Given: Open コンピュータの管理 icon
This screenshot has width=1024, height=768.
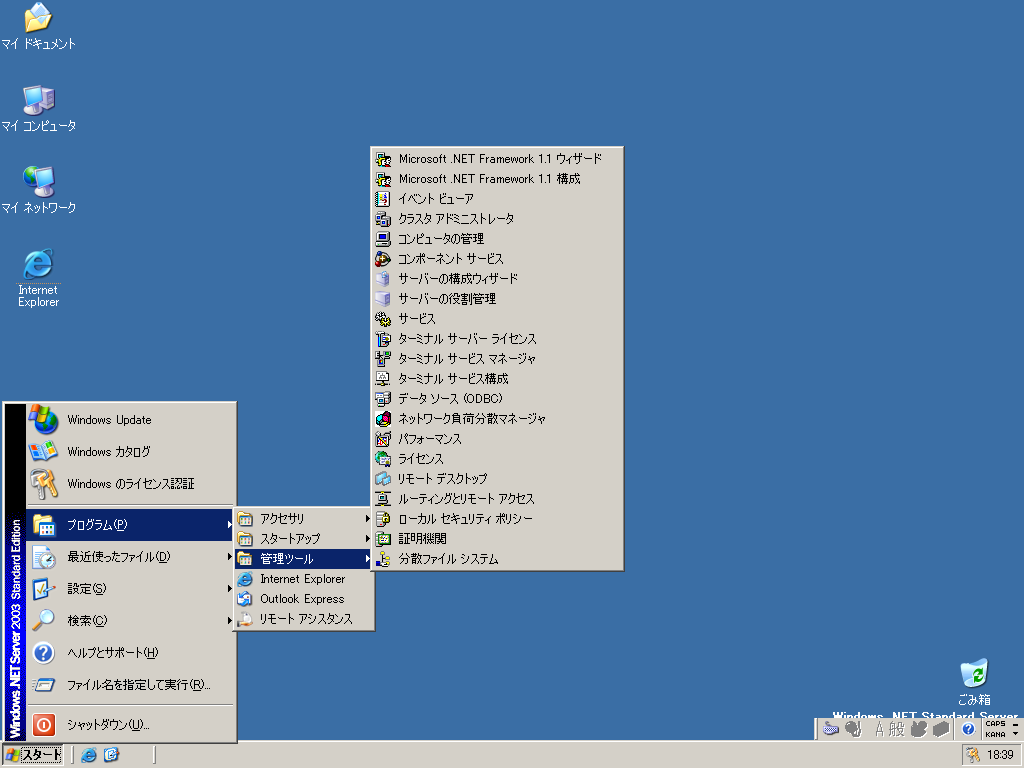Looking at the screenshot, I should click(383, 239).
